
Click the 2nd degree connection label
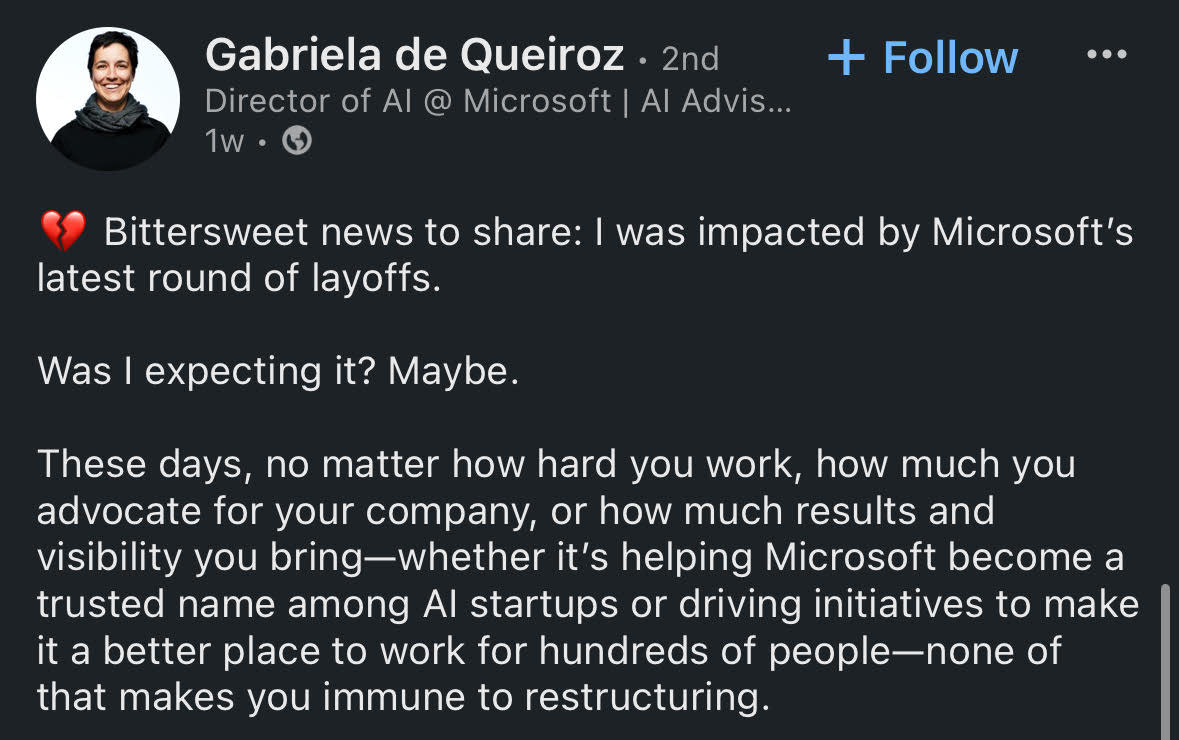click(690, 59)
